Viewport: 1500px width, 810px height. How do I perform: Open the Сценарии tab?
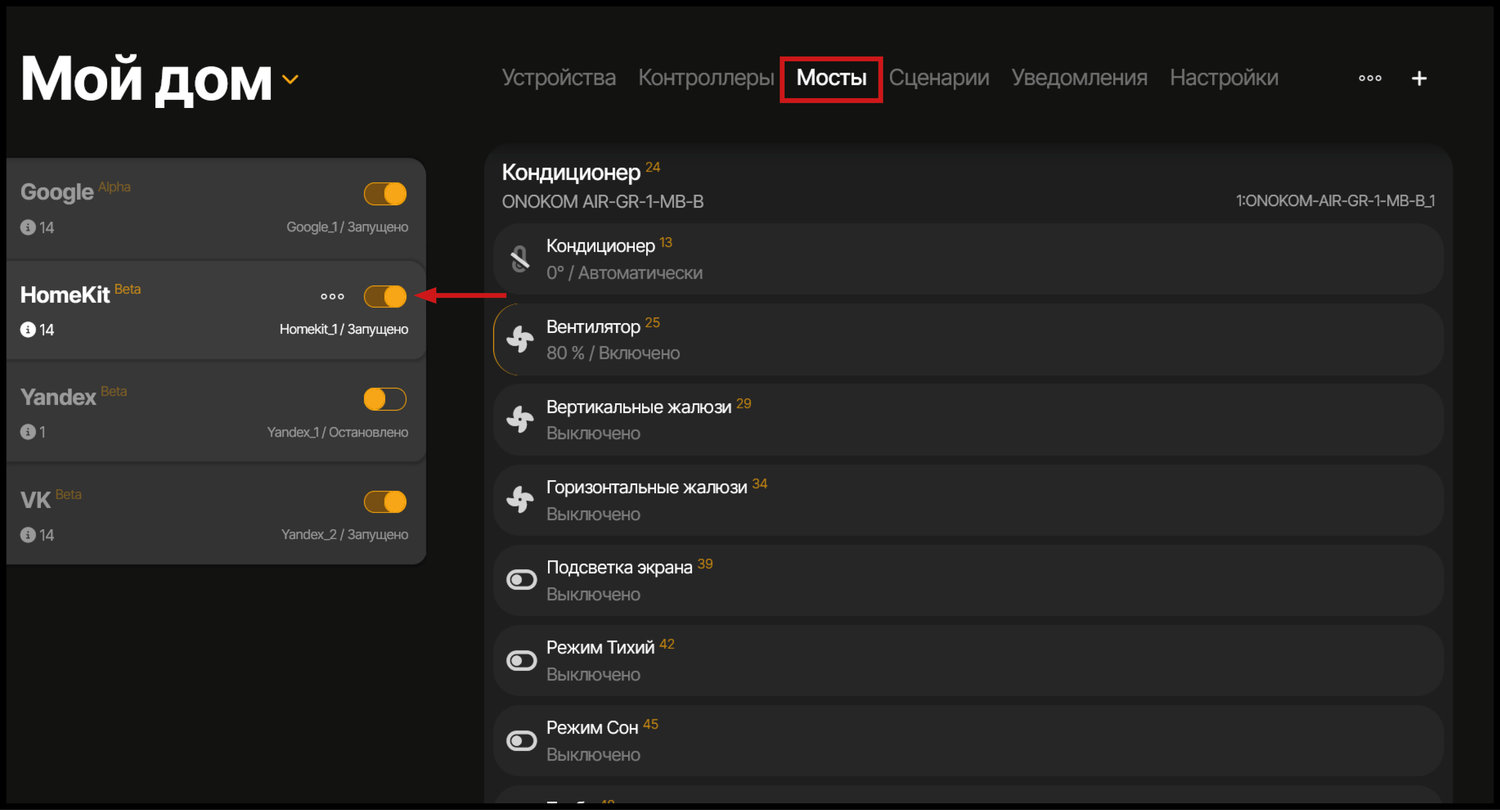pos(939,78)
